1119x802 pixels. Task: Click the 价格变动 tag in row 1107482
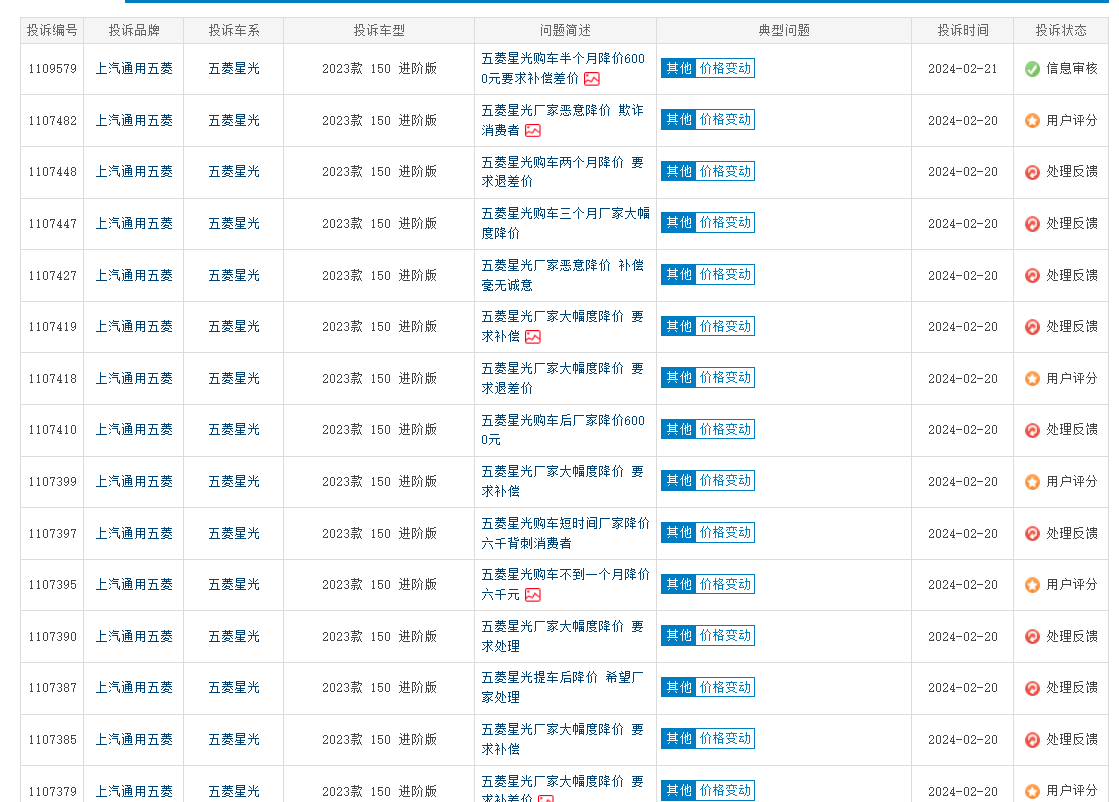[x=725, y=120]
